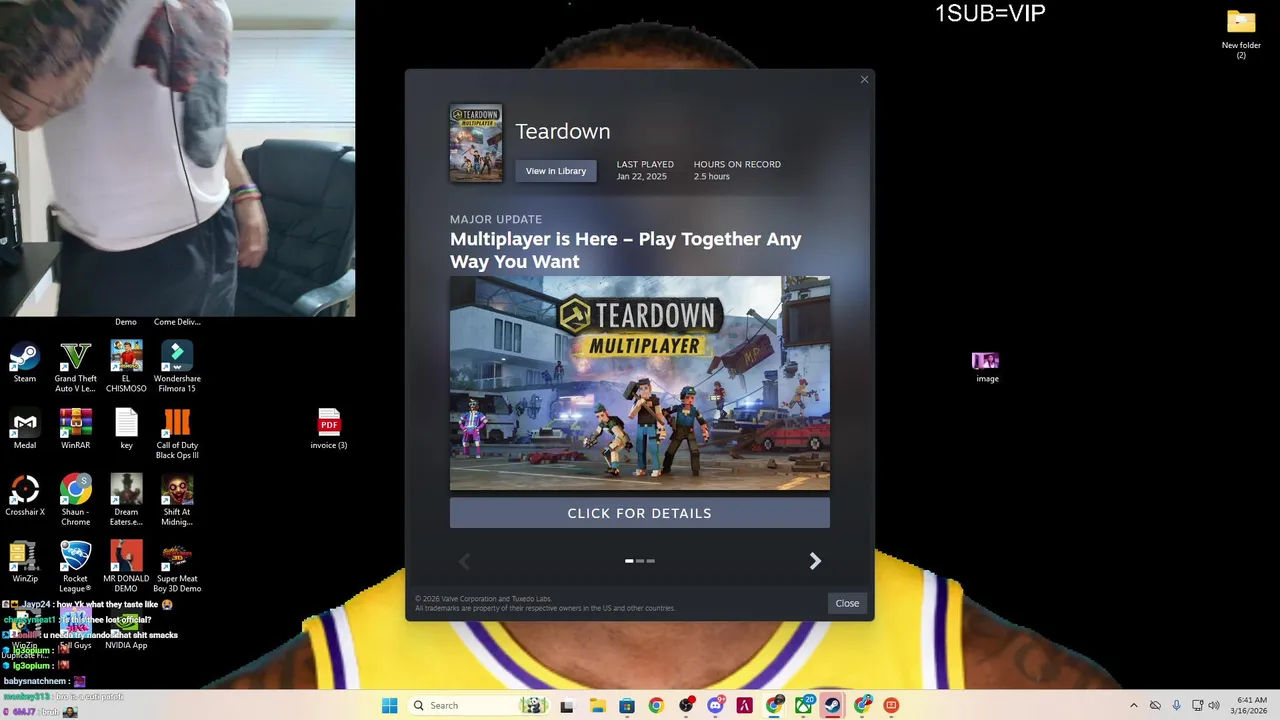Click the 'Teardown' title text
This screenshot has height=720, width=1280.
(x=562, y=131)
